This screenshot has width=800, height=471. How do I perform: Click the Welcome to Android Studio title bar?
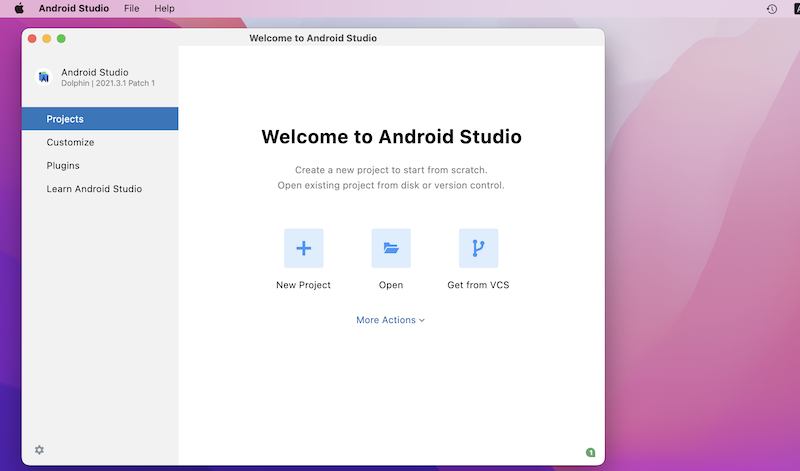[x=313, y=38]
